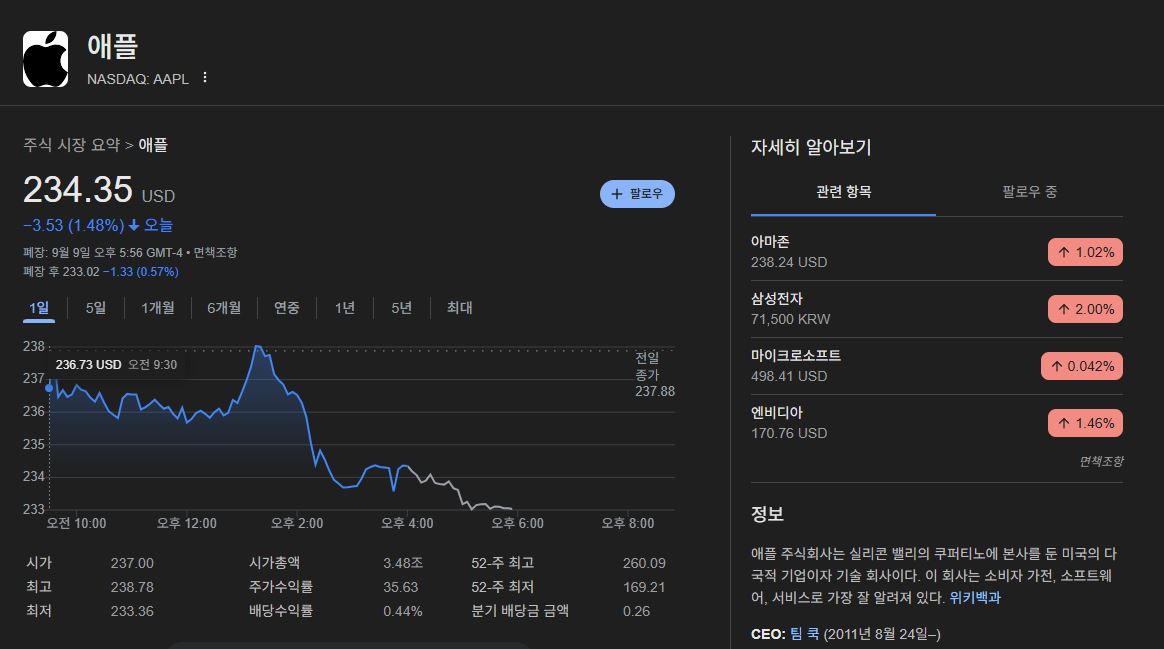Image resolution: width=1164 pixels, height=649 pixels.
Task: Click the NASDAQ: AAPL ticker text
Action: pyautogui.click(x=138, y=79)
